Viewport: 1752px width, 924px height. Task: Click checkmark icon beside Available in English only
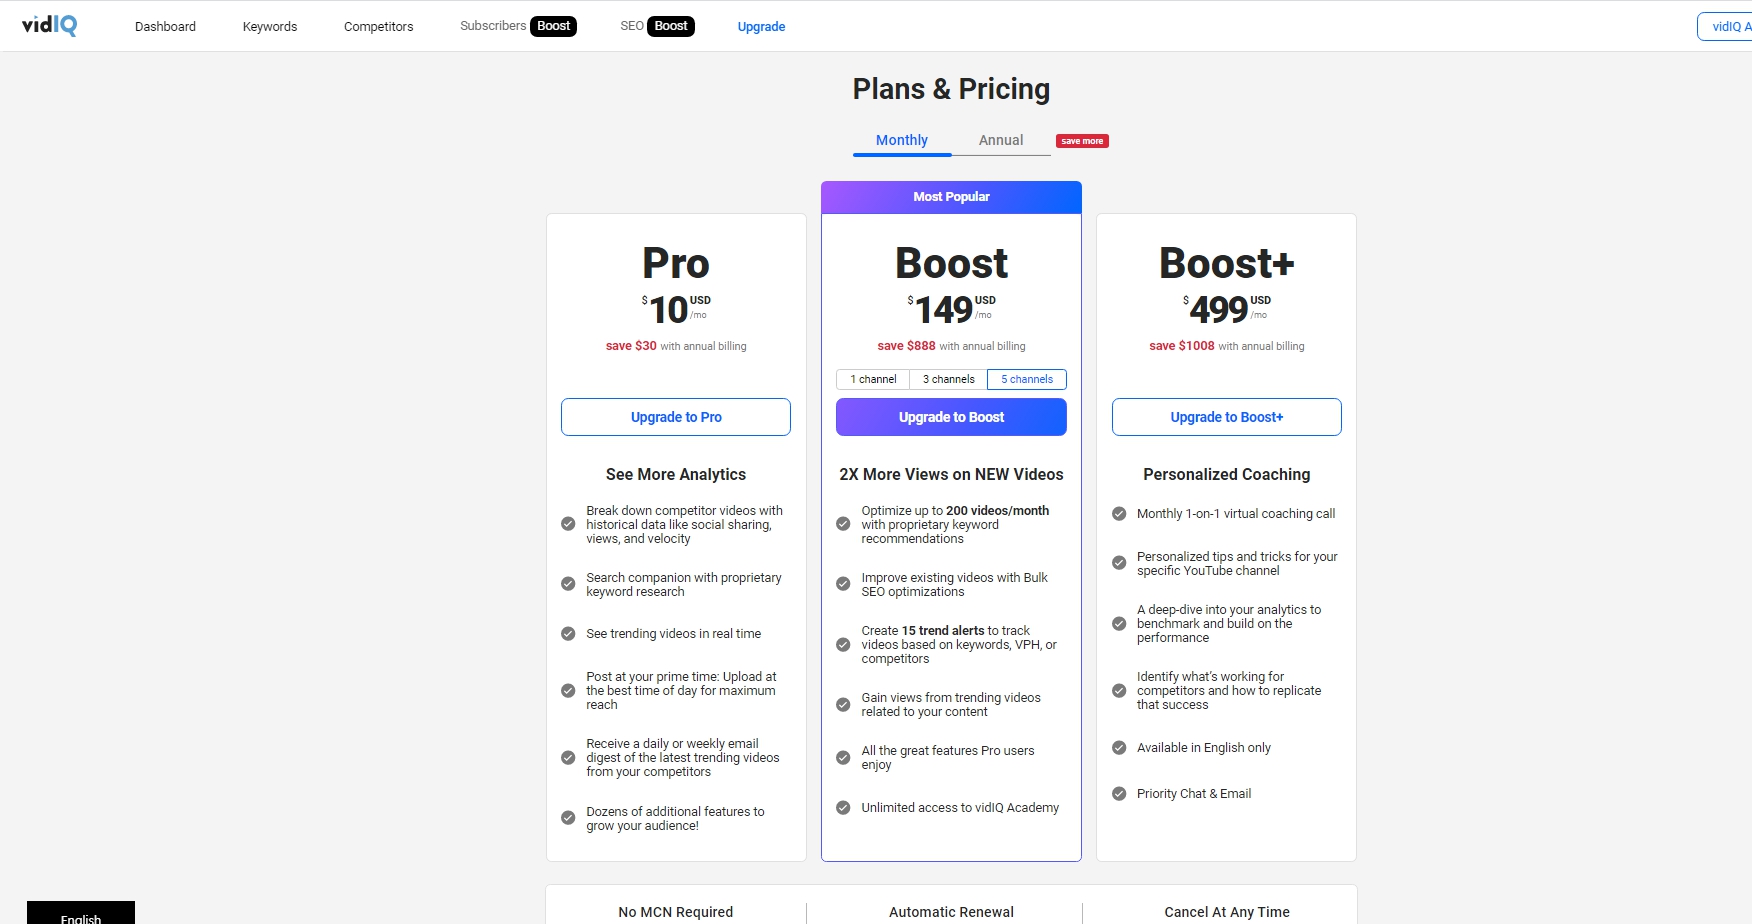[1119, 748]
